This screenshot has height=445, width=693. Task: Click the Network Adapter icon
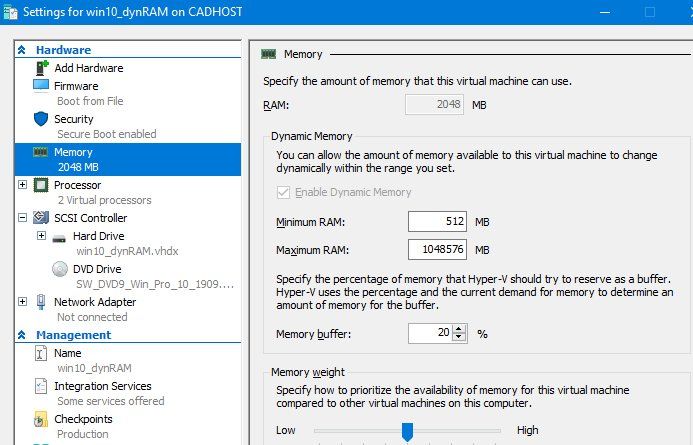click(x=41, y=302)
